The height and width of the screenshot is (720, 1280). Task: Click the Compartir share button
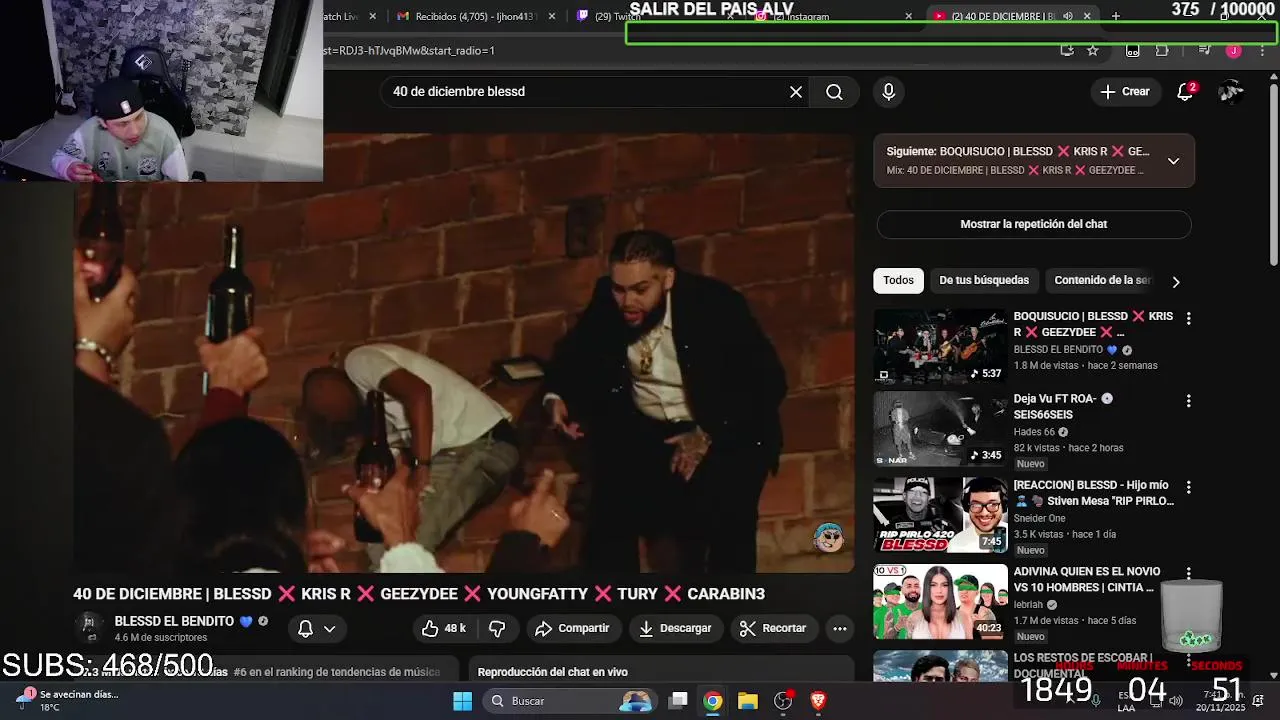[x=572, y=628]
